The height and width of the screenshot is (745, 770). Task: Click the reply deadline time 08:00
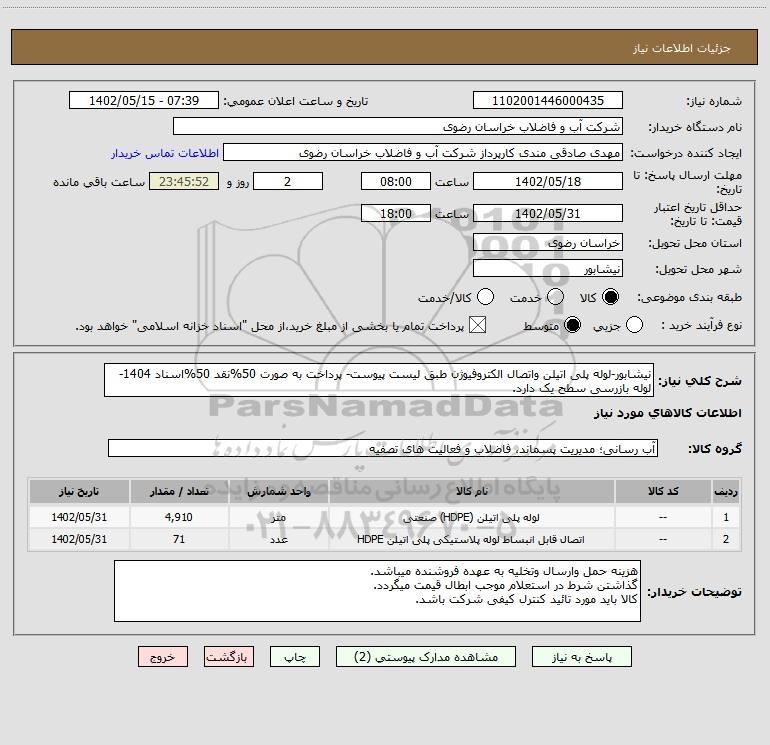click(x=396, y=181)
